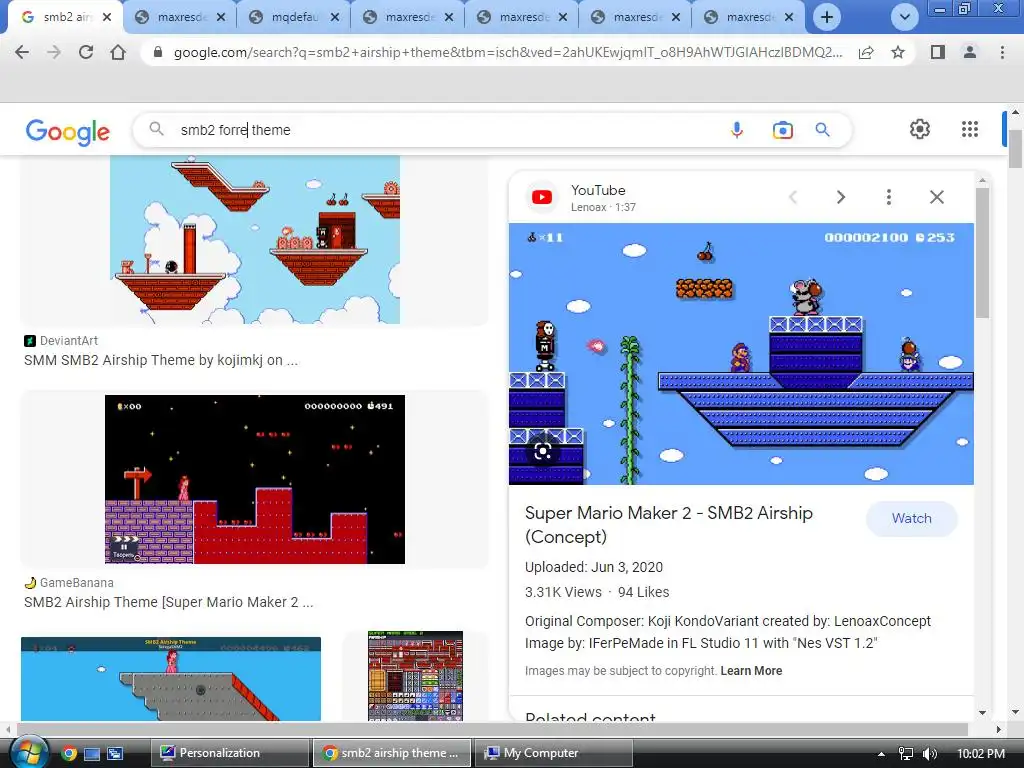Select the gray airship deck thumbnail
Screen dimensions: 1024x768
[x=171, y=679]
